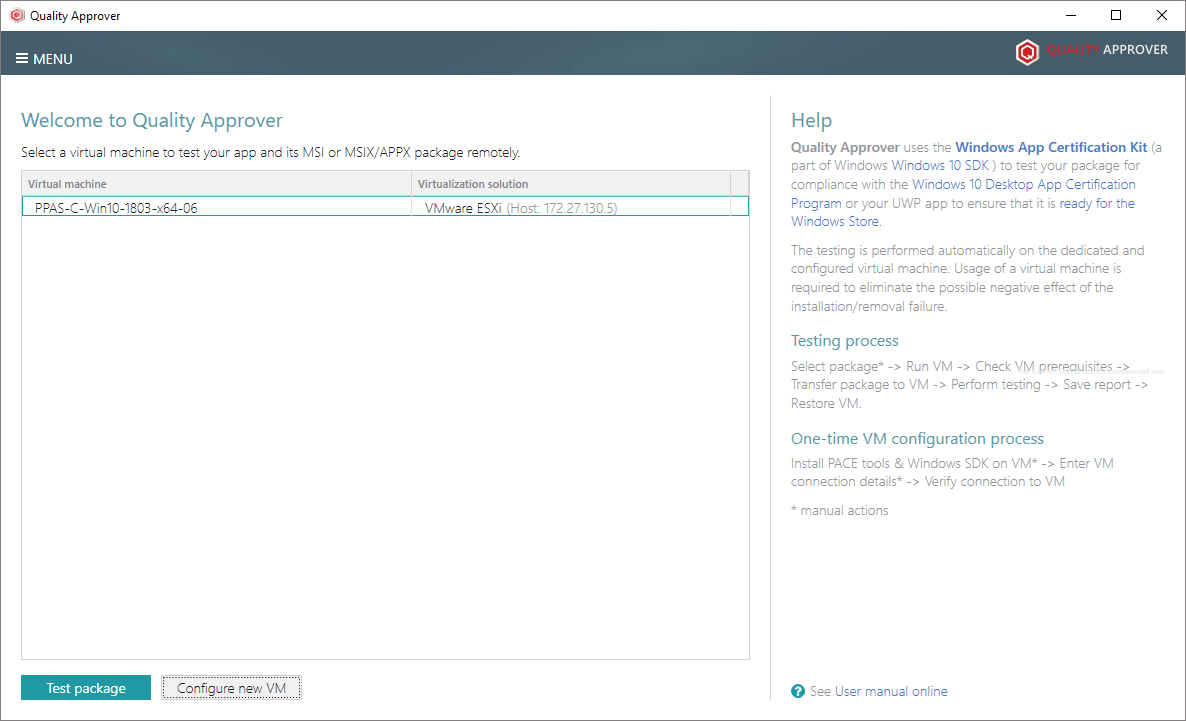
Task: Close the Quality Approver window
Action: pyautogui.click(x=1162, y=15)
